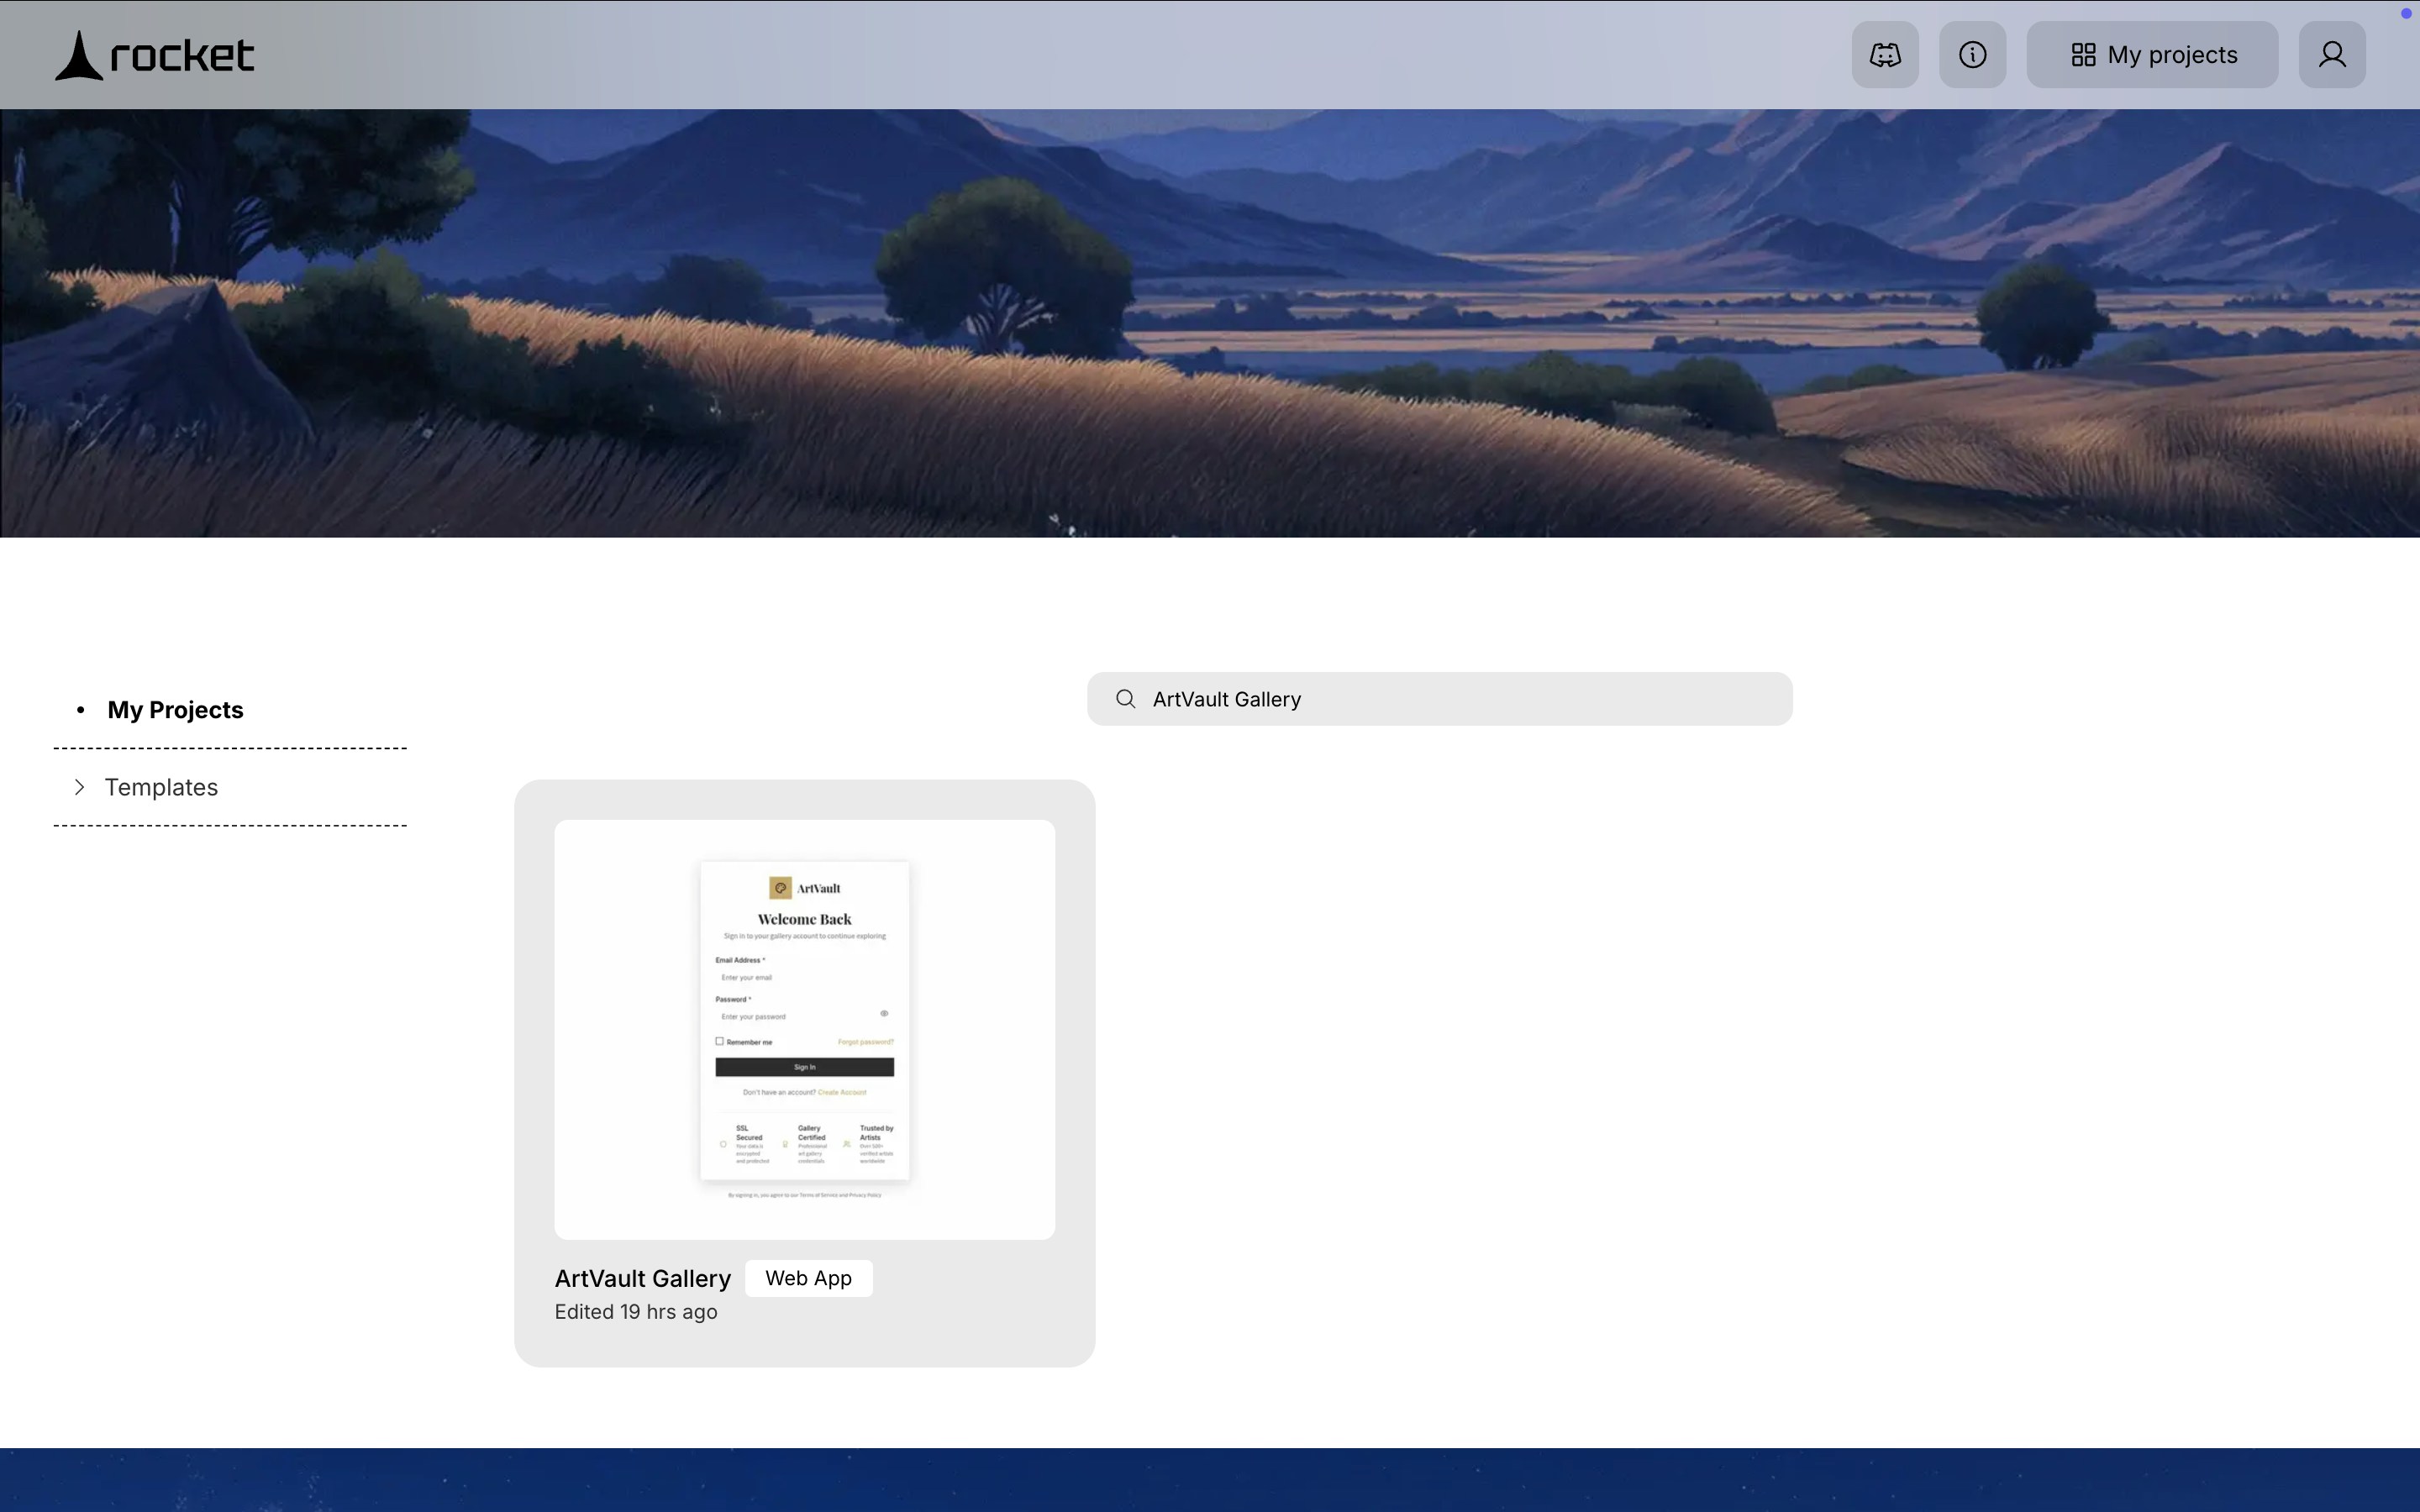Click inside the ArtVault Gallery search field

(x=1400, y=698)
